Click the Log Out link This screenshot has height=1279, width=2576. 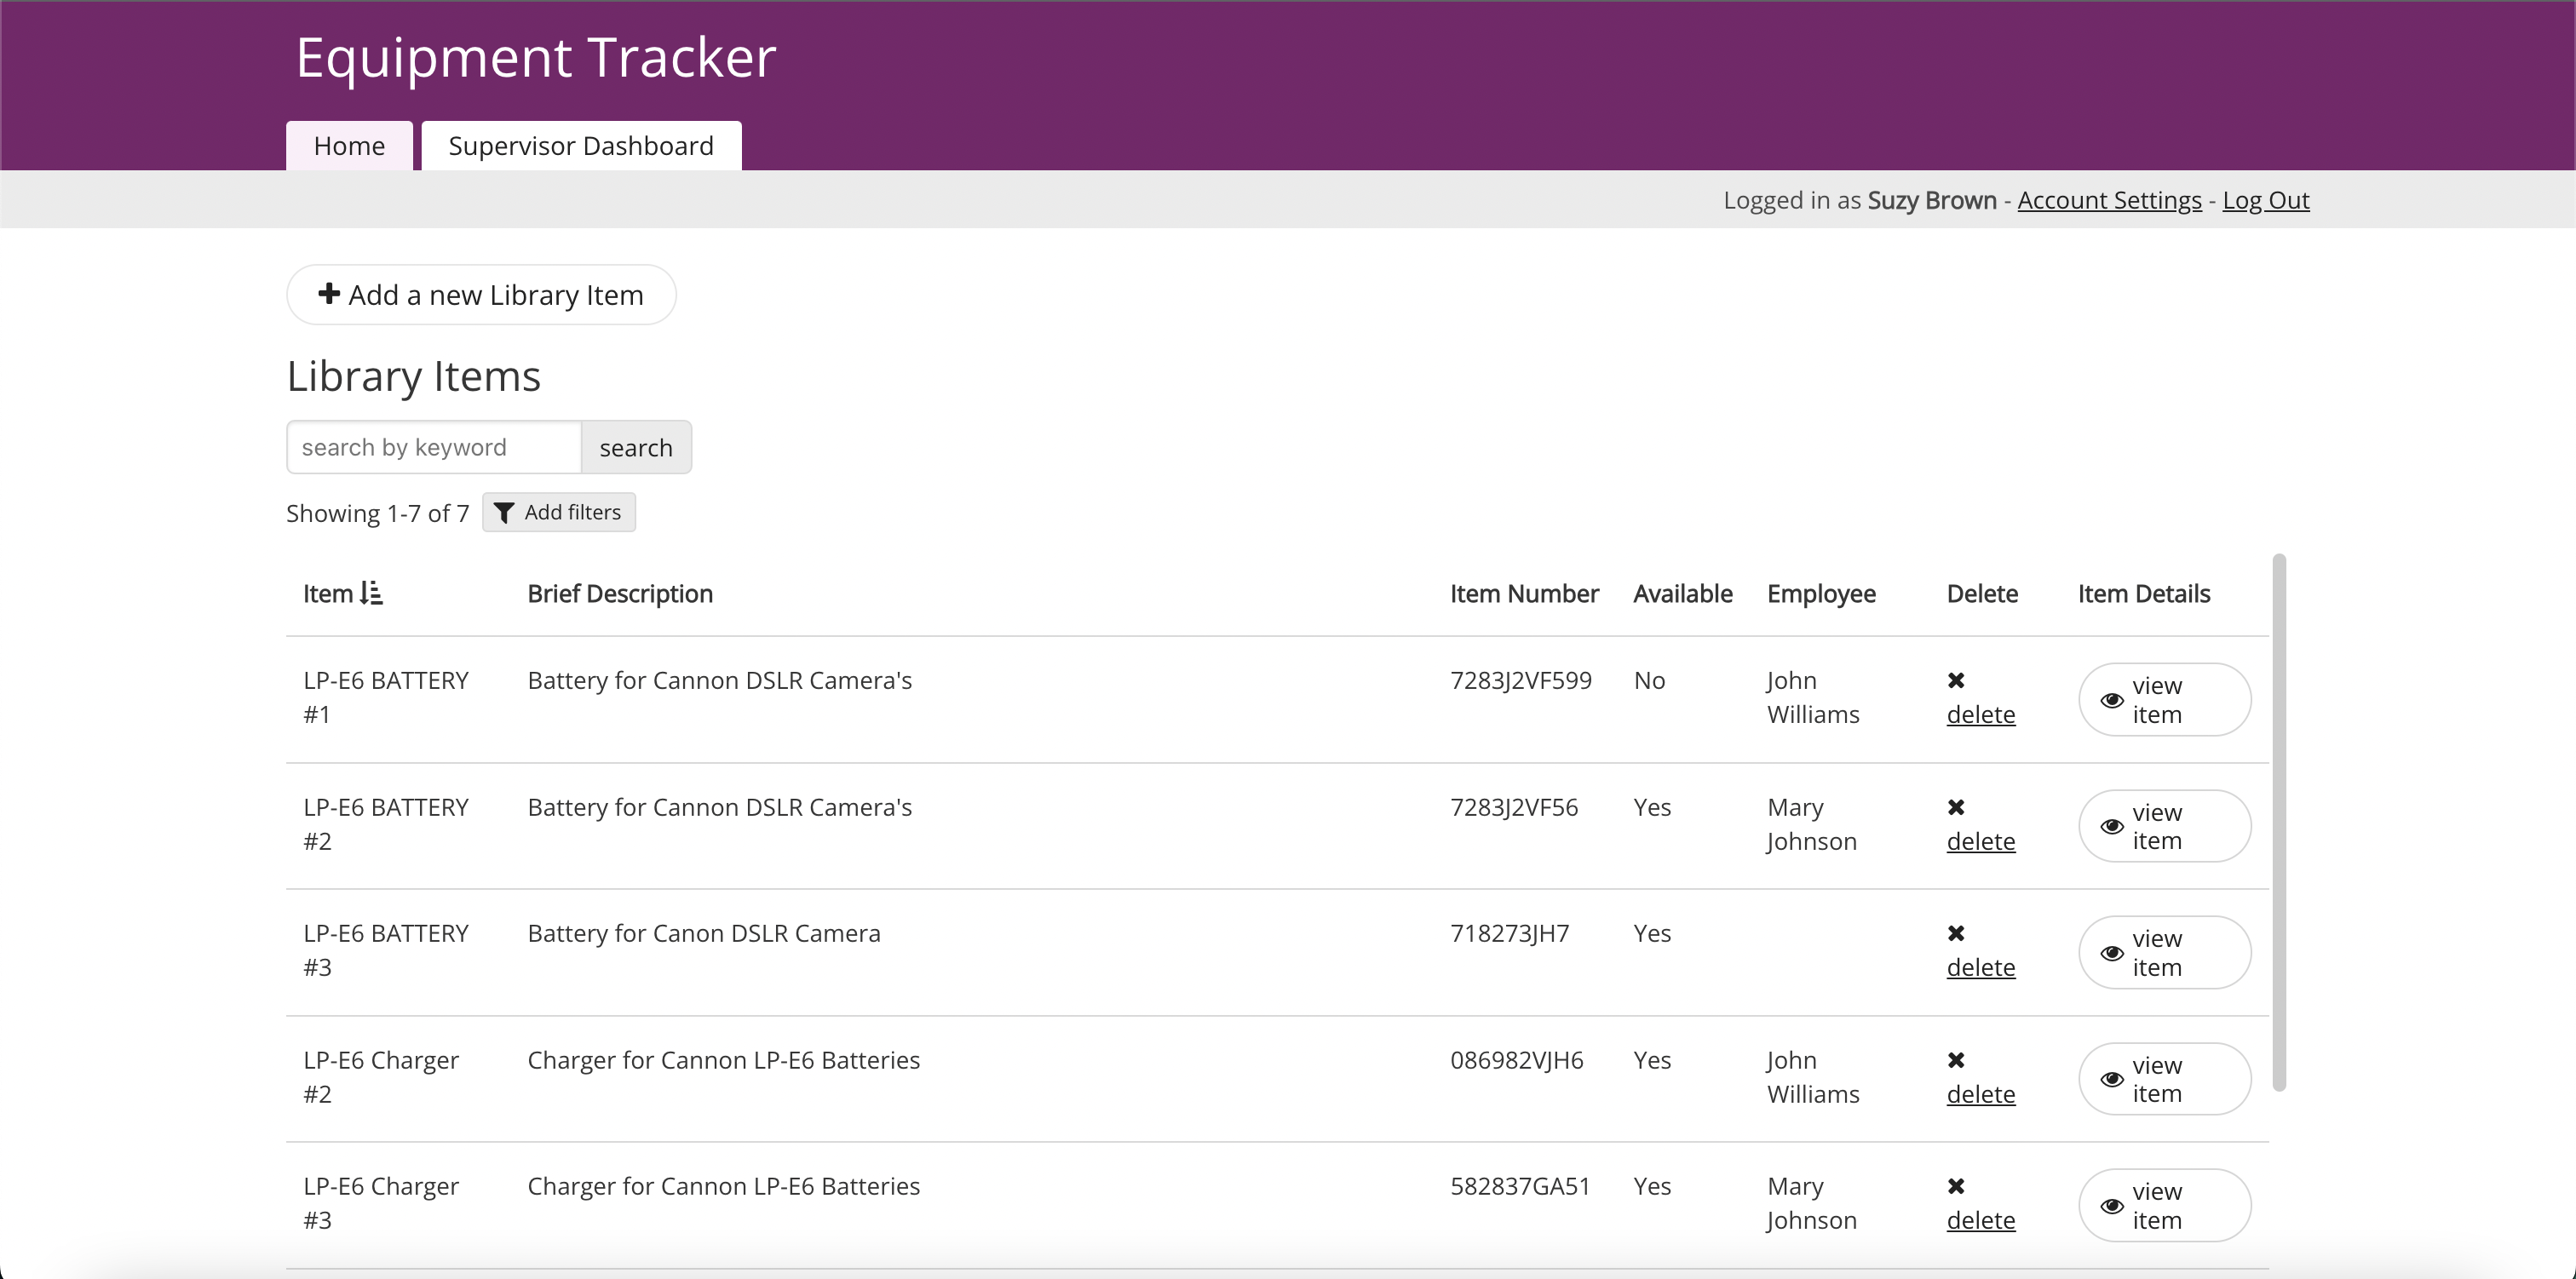coord(2265,200)
